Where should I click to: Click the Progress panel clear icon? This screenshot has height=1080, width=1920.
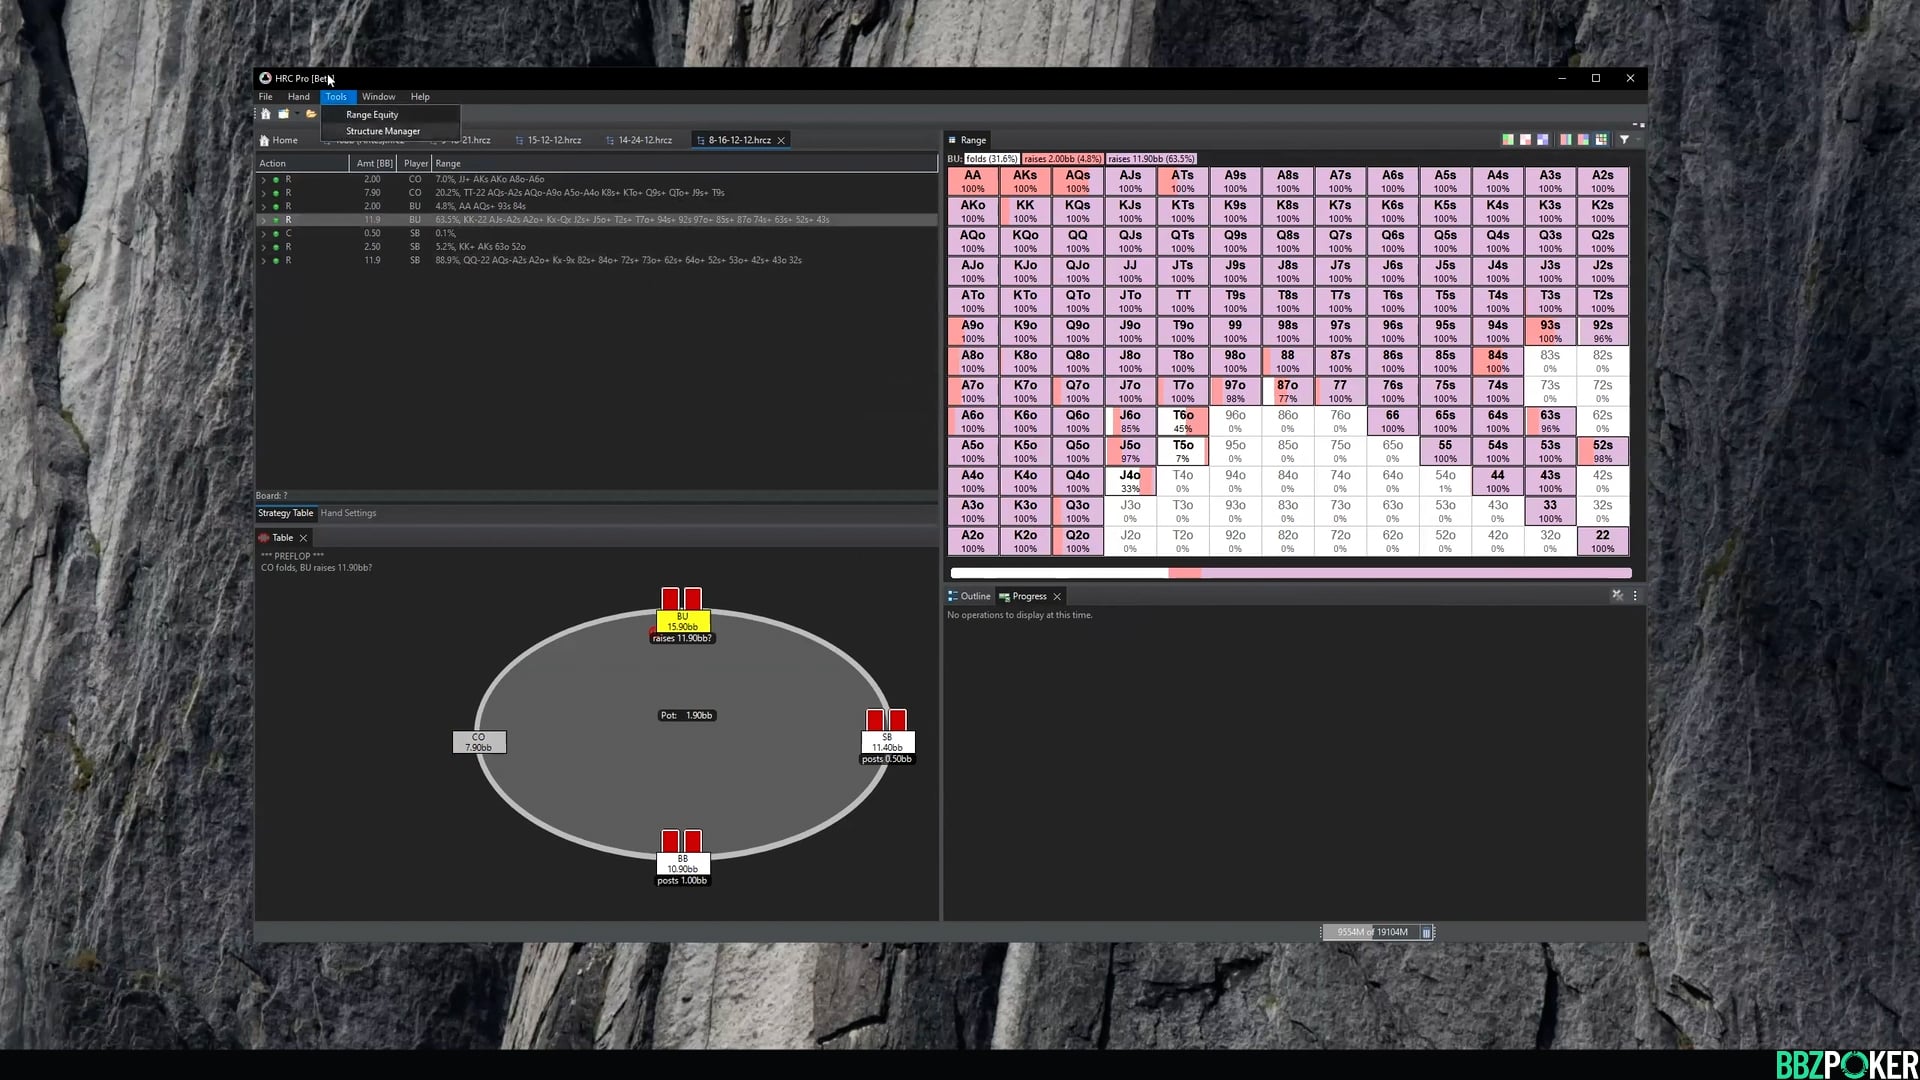[x=1617, y=595]
